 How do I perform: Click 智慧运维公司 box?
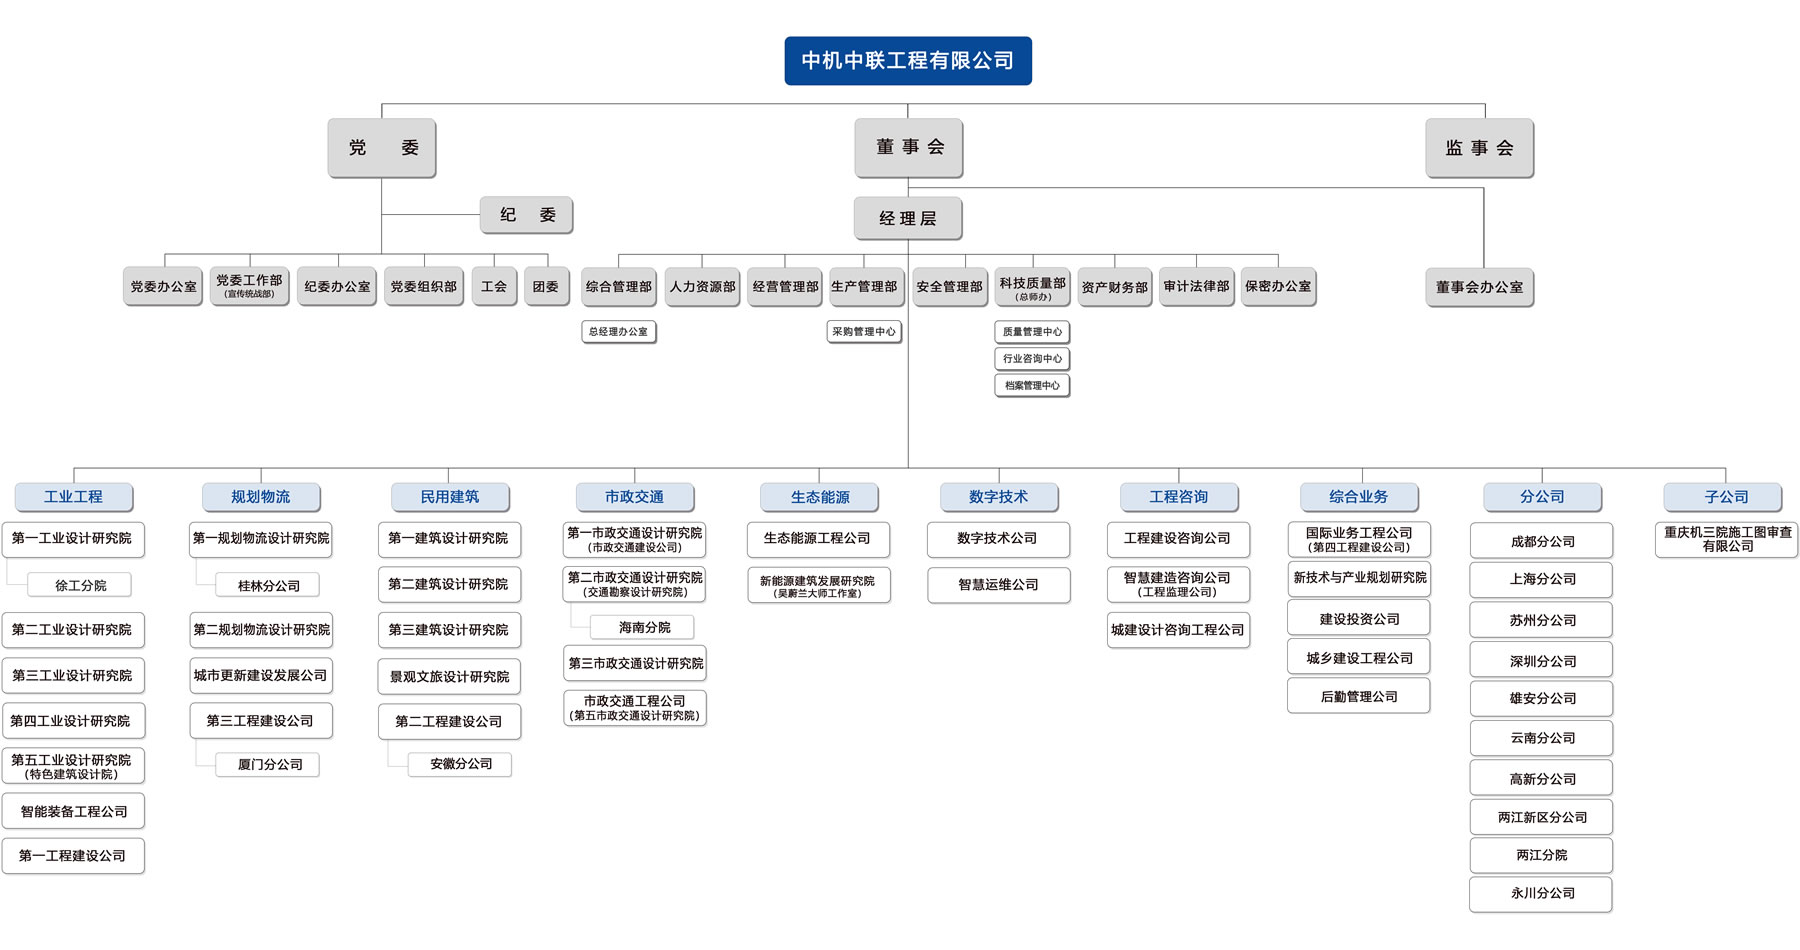[998, 585]
